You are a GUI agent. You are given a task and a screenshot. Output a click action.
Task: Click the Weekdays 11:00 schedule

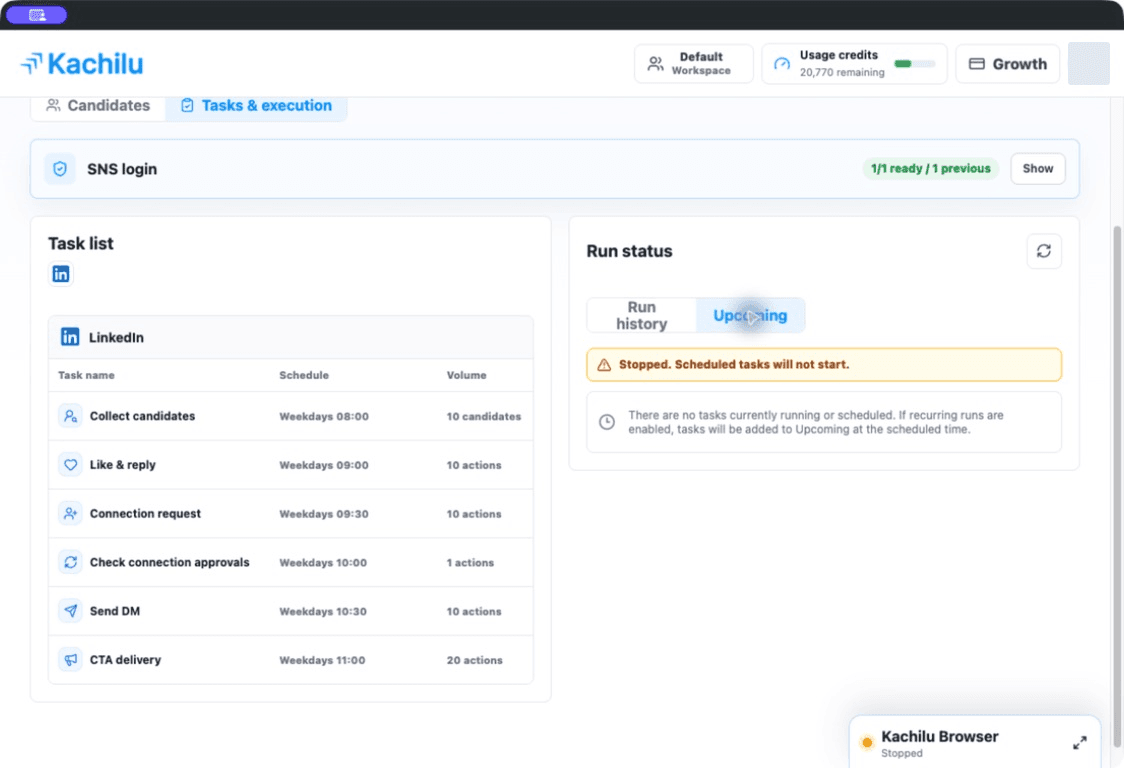coord(322,660)
